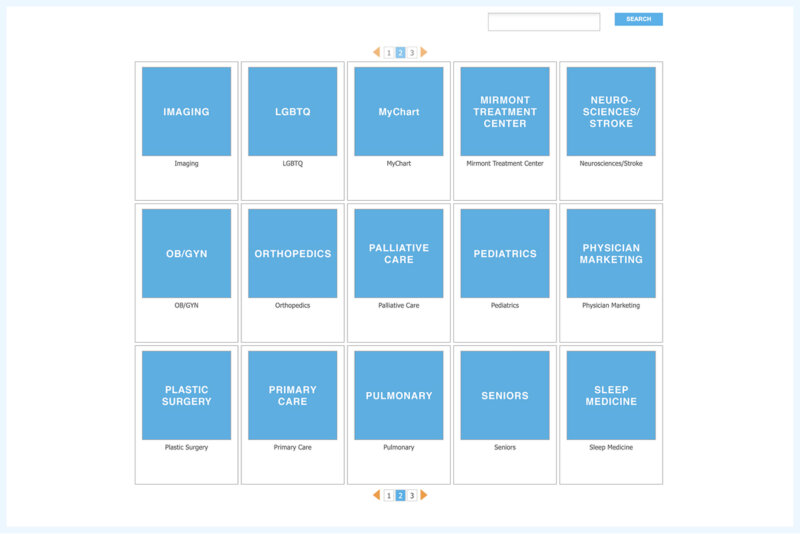Click the 'MyChart' caption below tile
800x534 pixels.
pyautogui.click(x=398, y=163)
